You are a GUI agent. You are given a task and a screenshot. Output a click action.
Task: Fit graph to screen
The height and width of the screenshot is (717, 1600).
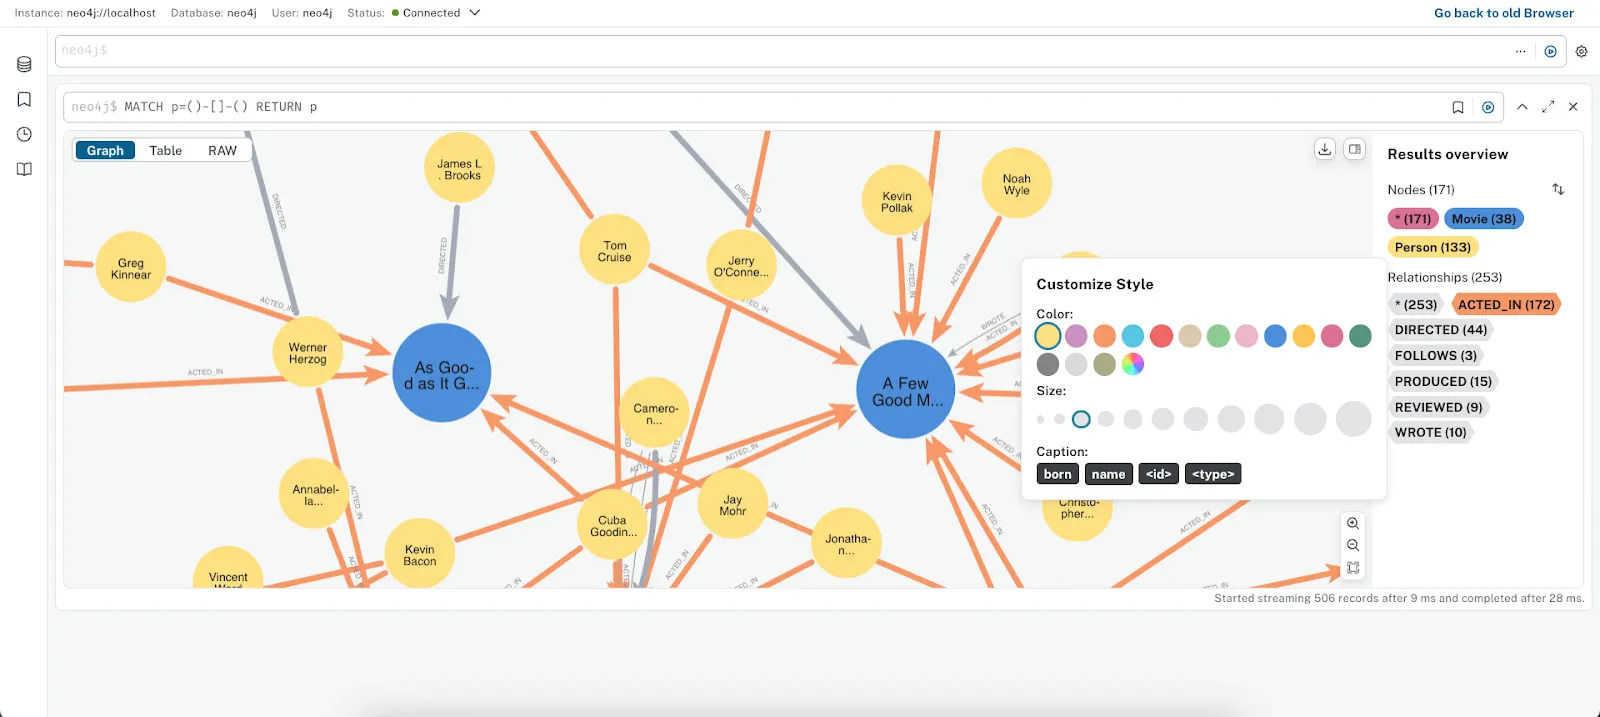(x=1353, y=567)
